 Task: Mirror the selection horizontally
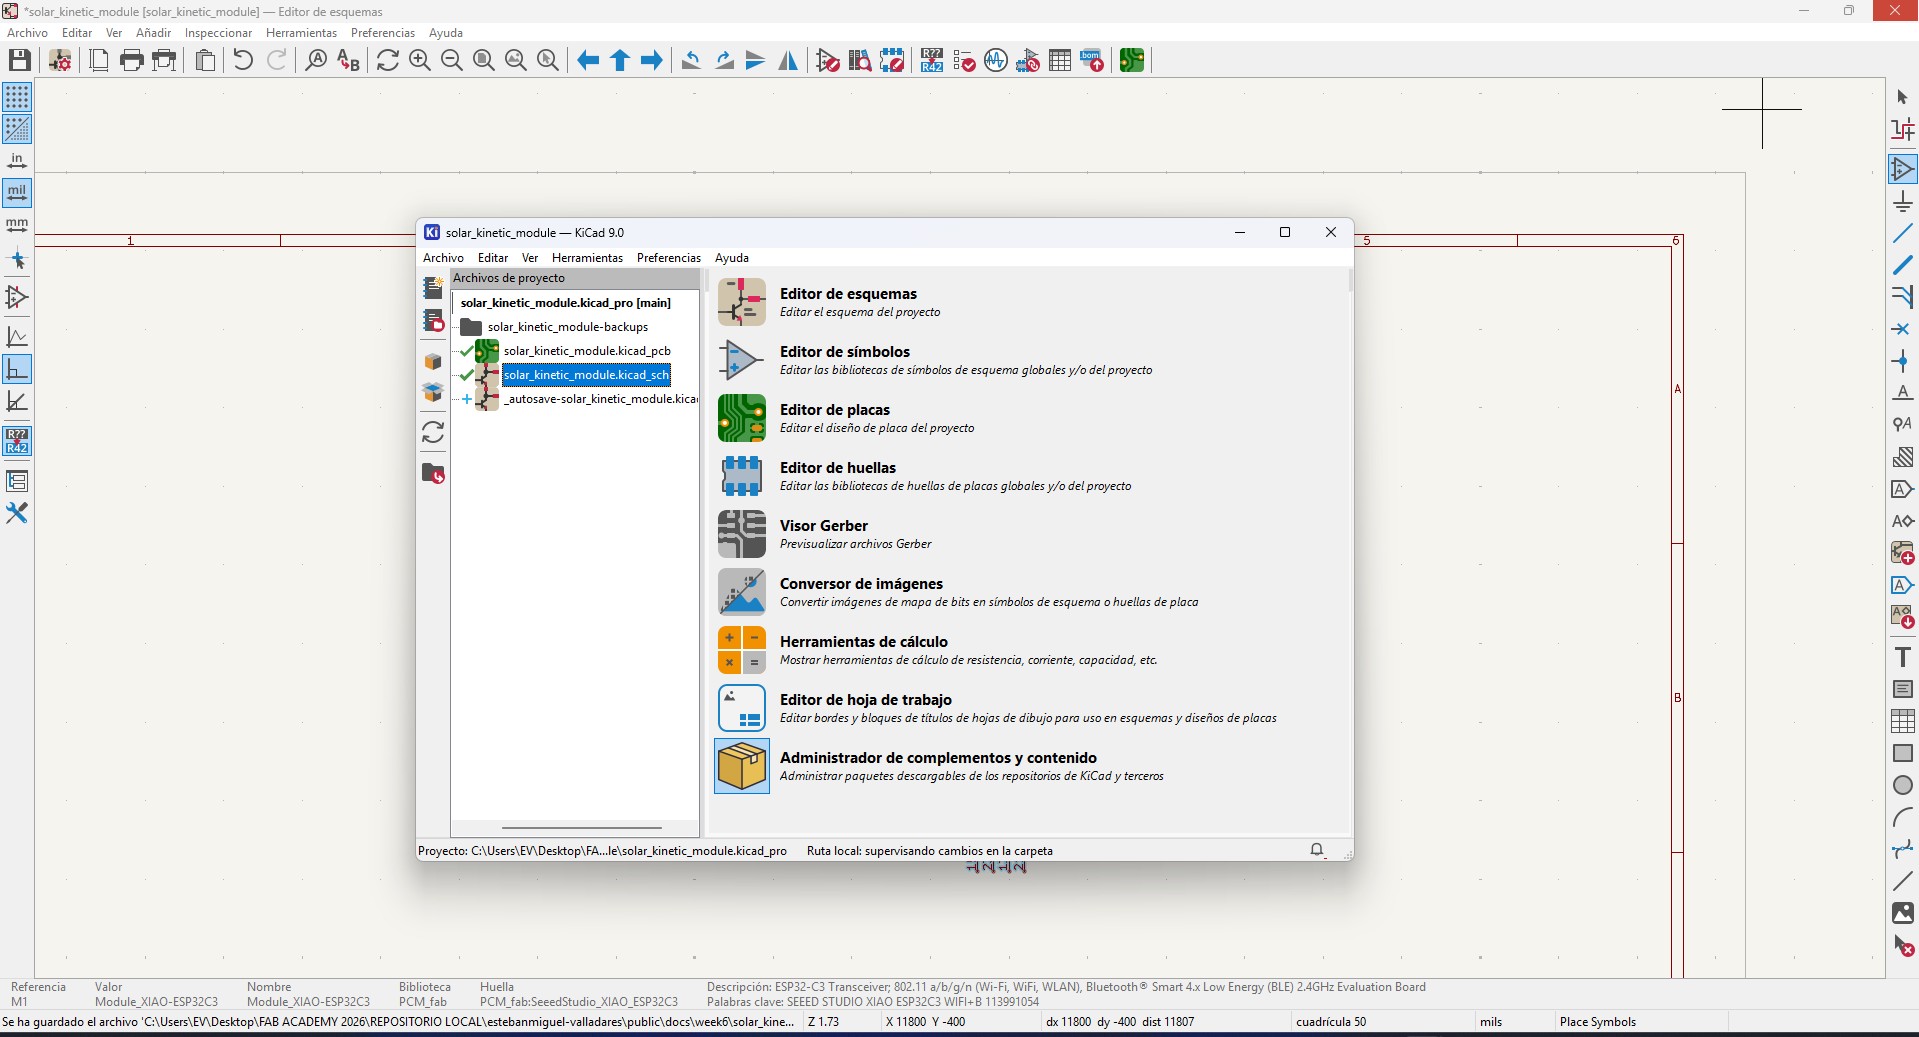pyautogui.click(x=788, y=60)
